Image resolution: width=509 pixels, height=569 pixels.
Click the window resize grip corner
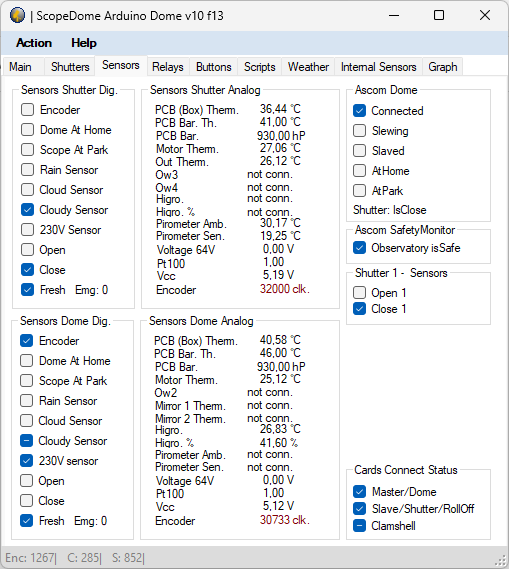point(501,561)
